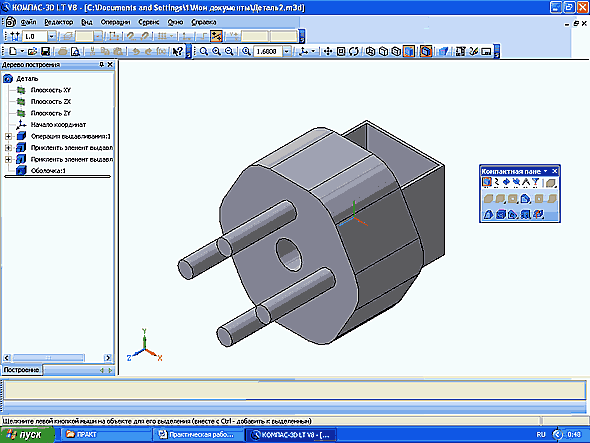The image size is (590, 443).
Task: Expand the extrusion operation node (Операция выдавливания:1)
Action: click(8, 136)
